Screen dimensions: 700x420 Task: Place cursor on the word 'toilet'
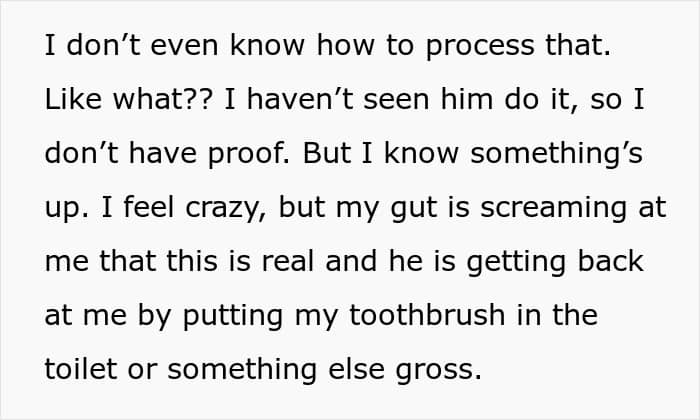tap(80, 369)
